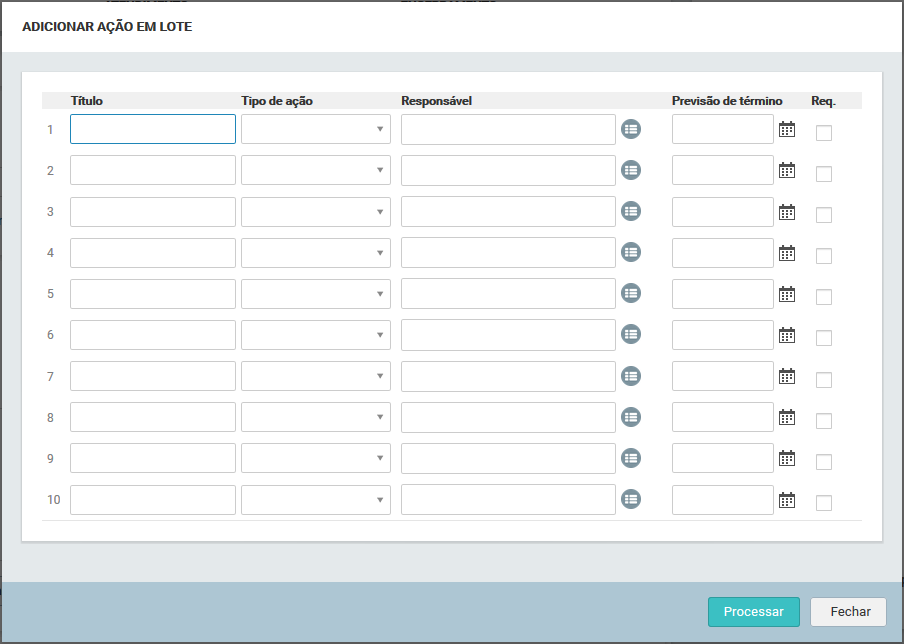904x644 pixels.
Task: Click the Responsável text field in row 4
Action: [508, 253]
